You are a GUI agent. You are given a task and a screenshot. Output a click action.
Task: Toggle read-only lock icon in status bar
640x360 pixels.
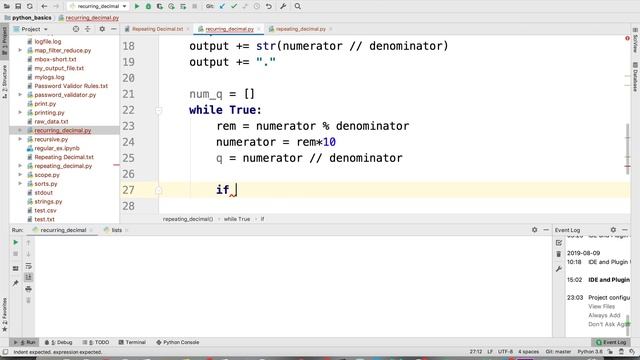pos(610,351)
